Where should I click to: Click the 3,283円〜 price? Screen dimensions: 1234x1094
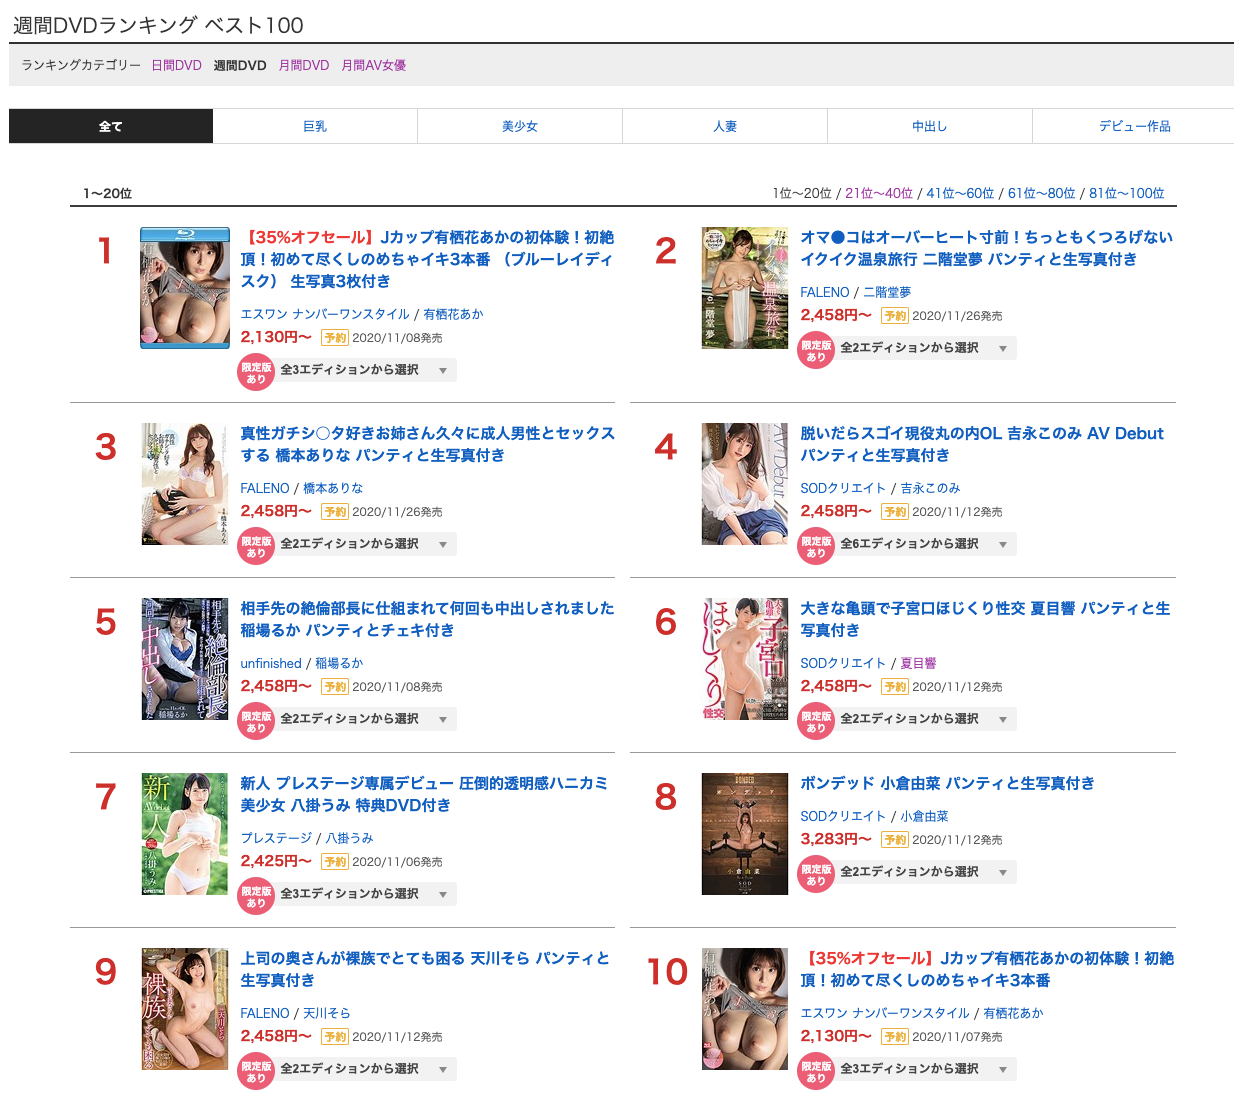point(836,839)
